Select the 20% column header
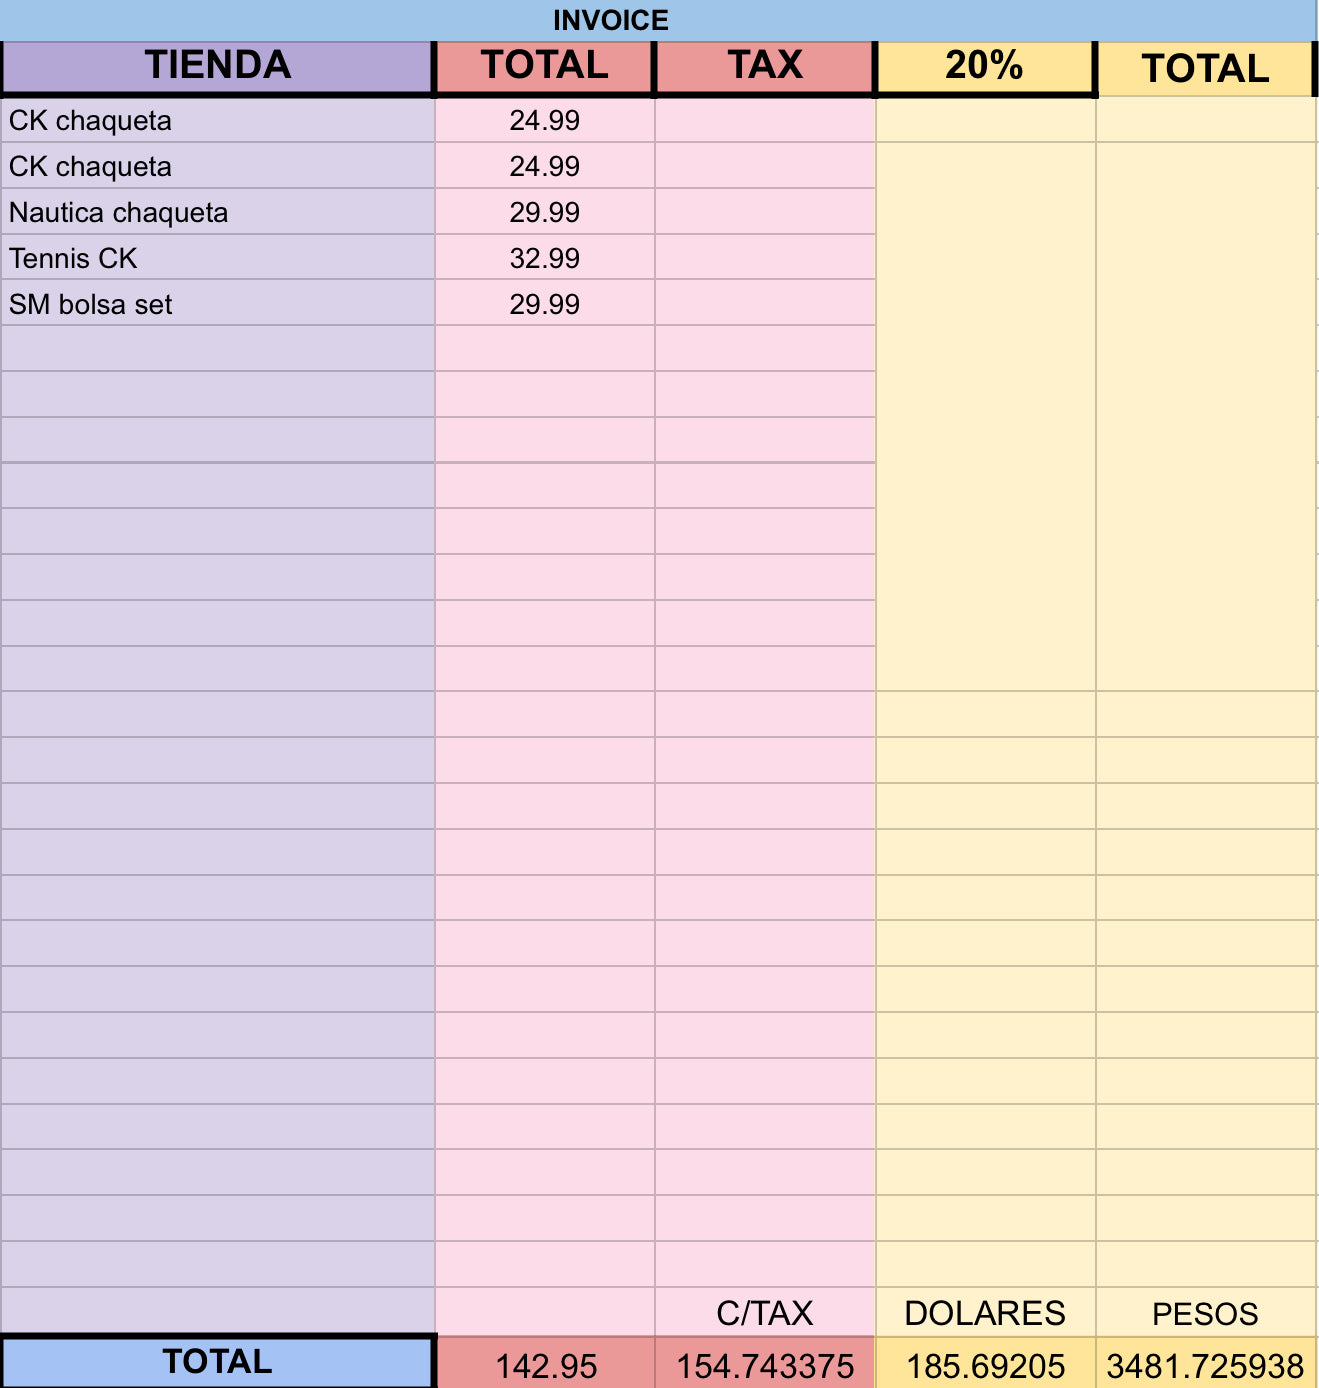The image size is (1319, 1388). tap(985, 66)
